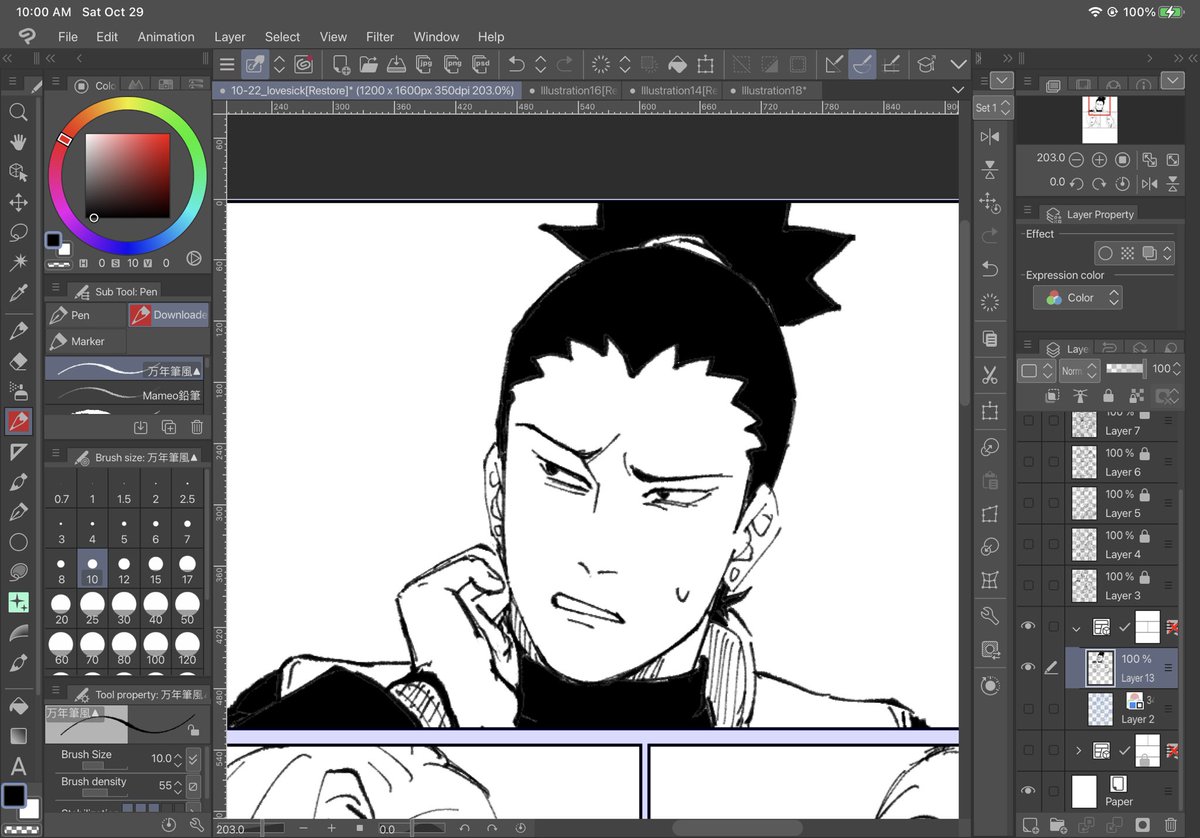Open the Brush density stepper
This screenshot has height=838, width=1200.
tap(176, 786)
